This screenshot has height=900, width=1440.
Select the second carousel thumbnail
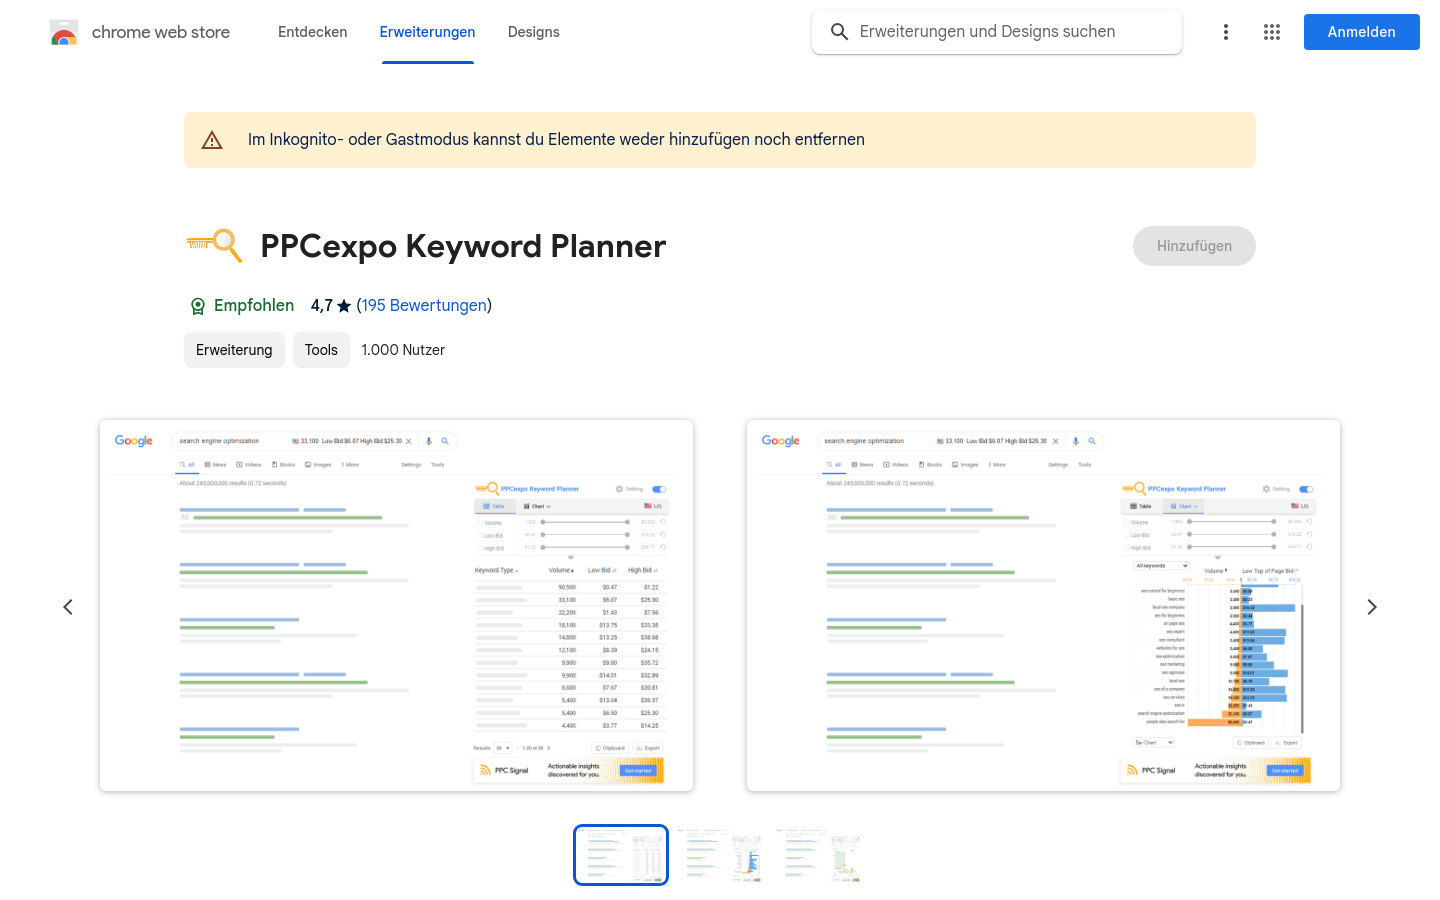pyautogui.click(x=720, y=855)
